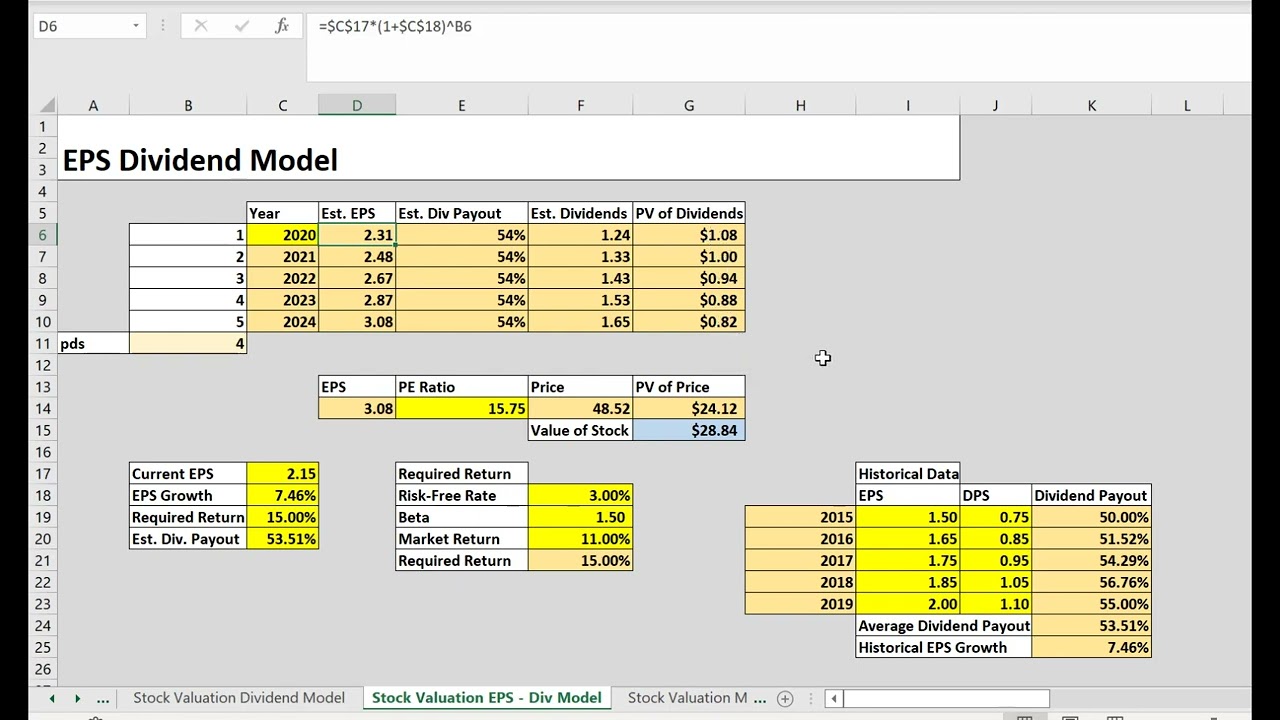The height and width of the screenshot is (720, 1280).
Task: Click the Historical EPS Growth label
Action: pos(944,648)
